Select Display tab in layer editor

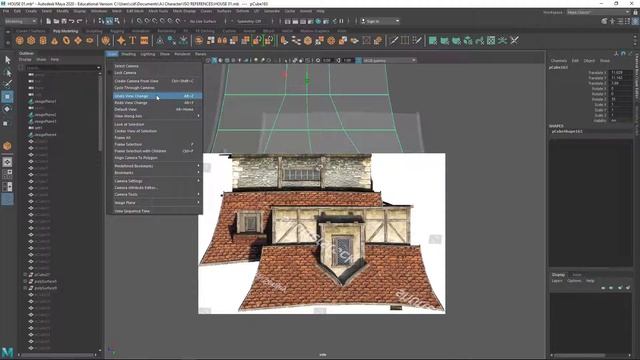coord(558,275)
